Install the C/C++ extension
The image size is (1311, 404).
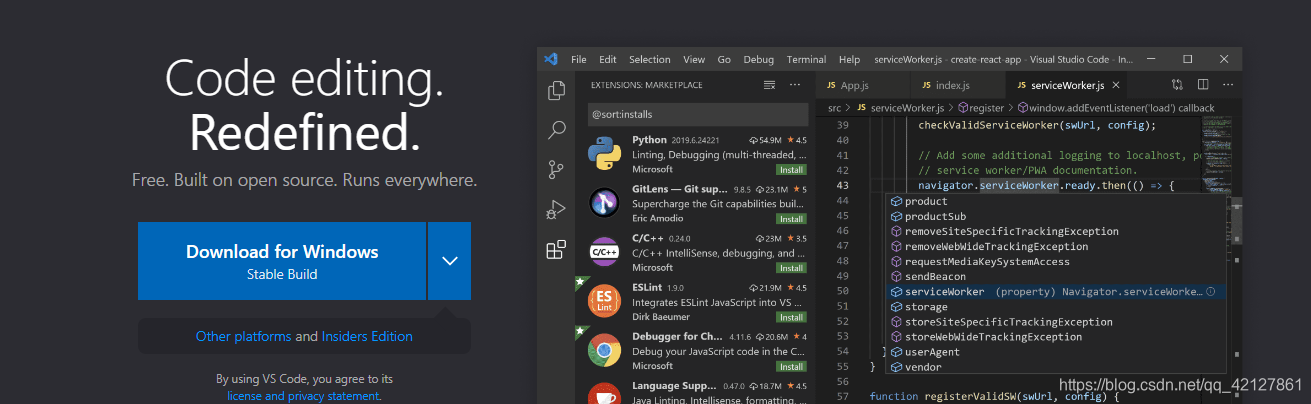pyautogui.click(x=791, y=268)
